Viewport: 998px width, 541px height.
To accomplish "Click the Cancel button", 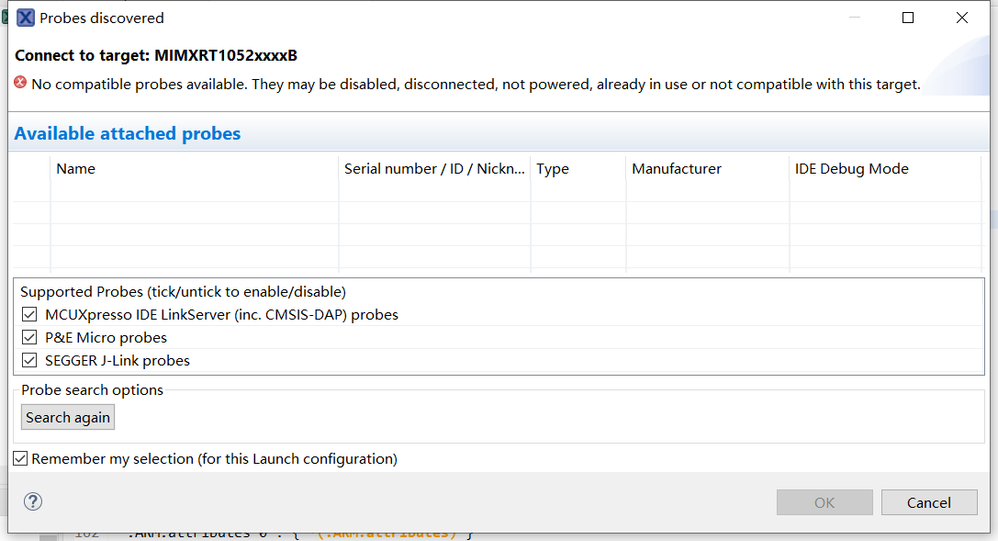I will (928, 502).
